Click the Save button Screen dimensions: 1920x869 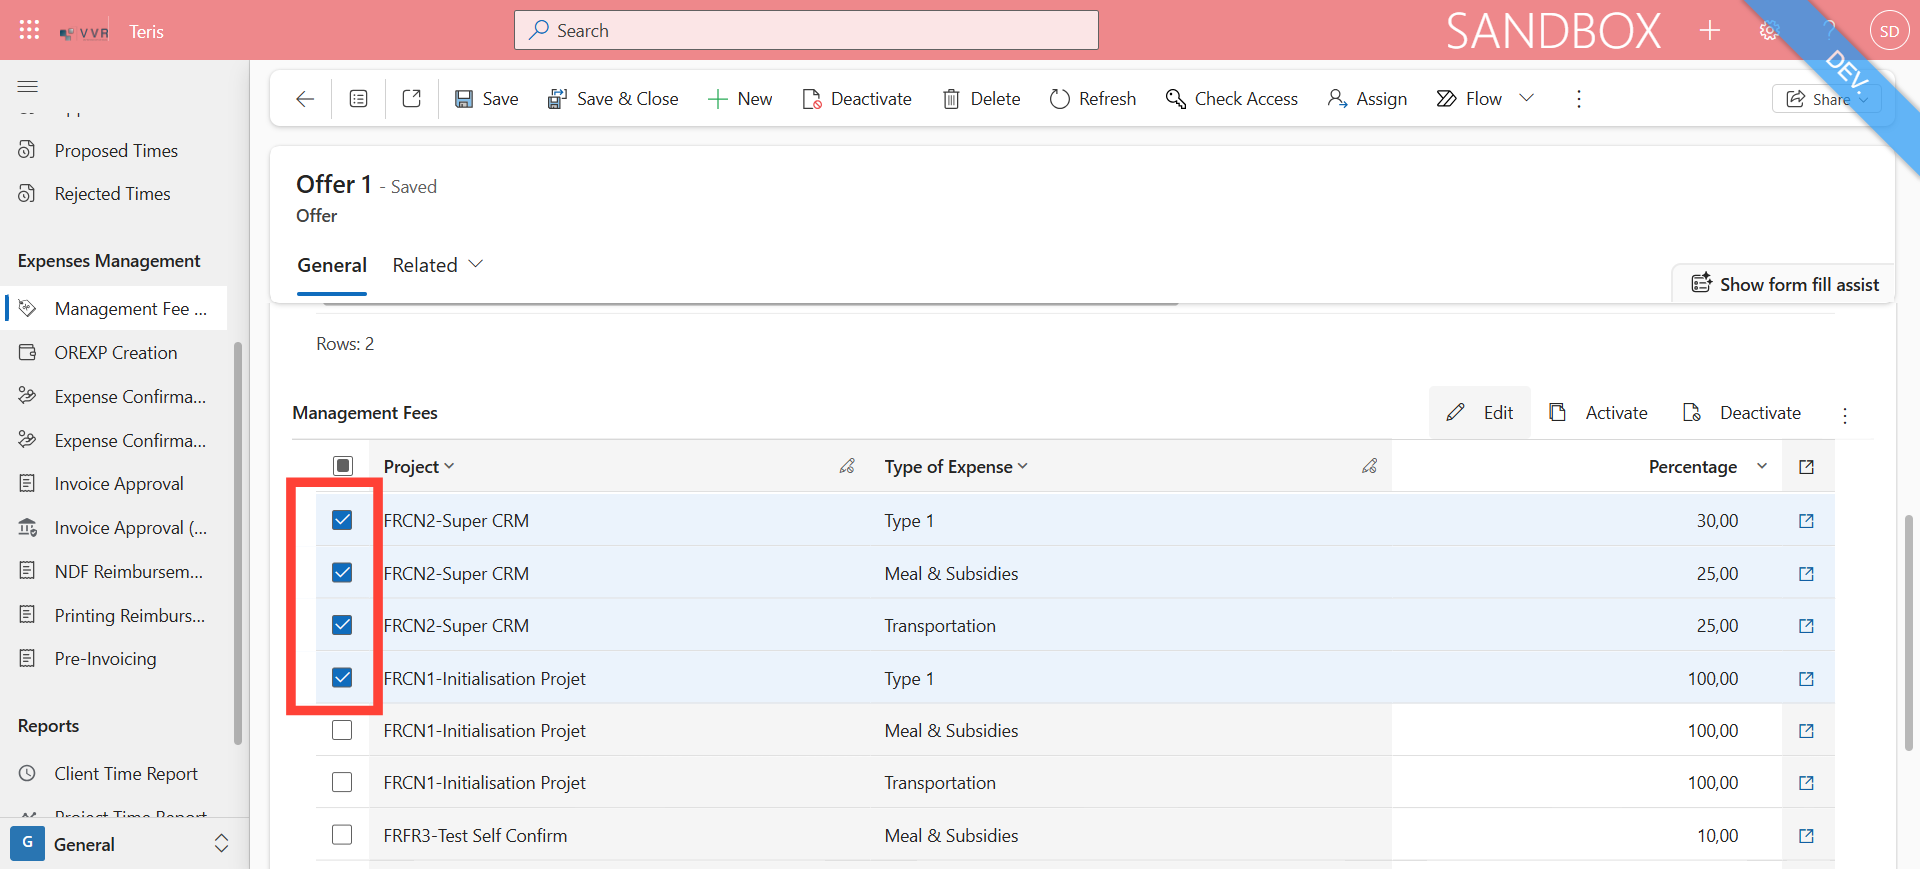point(486,99)
